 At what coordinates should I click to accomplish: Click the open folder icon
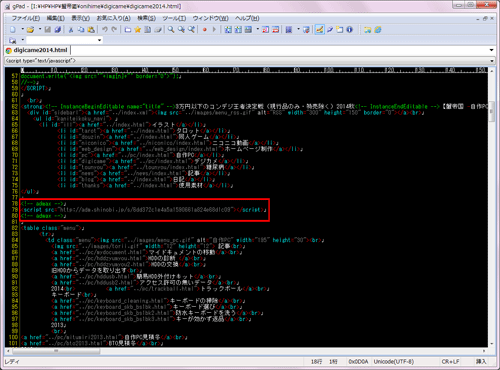[x=30, y=30]
